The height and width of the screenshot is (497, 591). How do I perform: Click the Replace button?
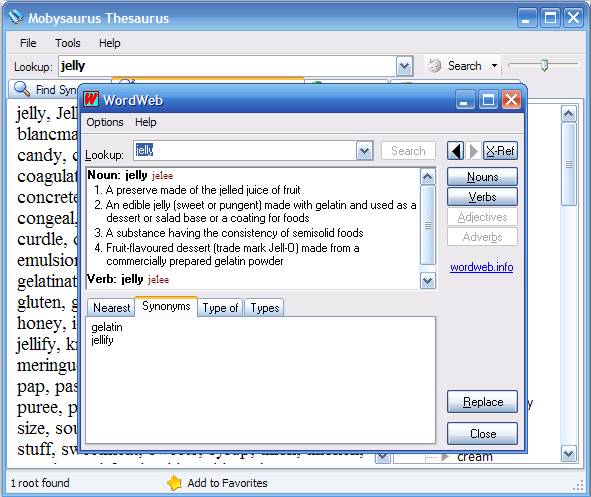click(x=482, y=402)
